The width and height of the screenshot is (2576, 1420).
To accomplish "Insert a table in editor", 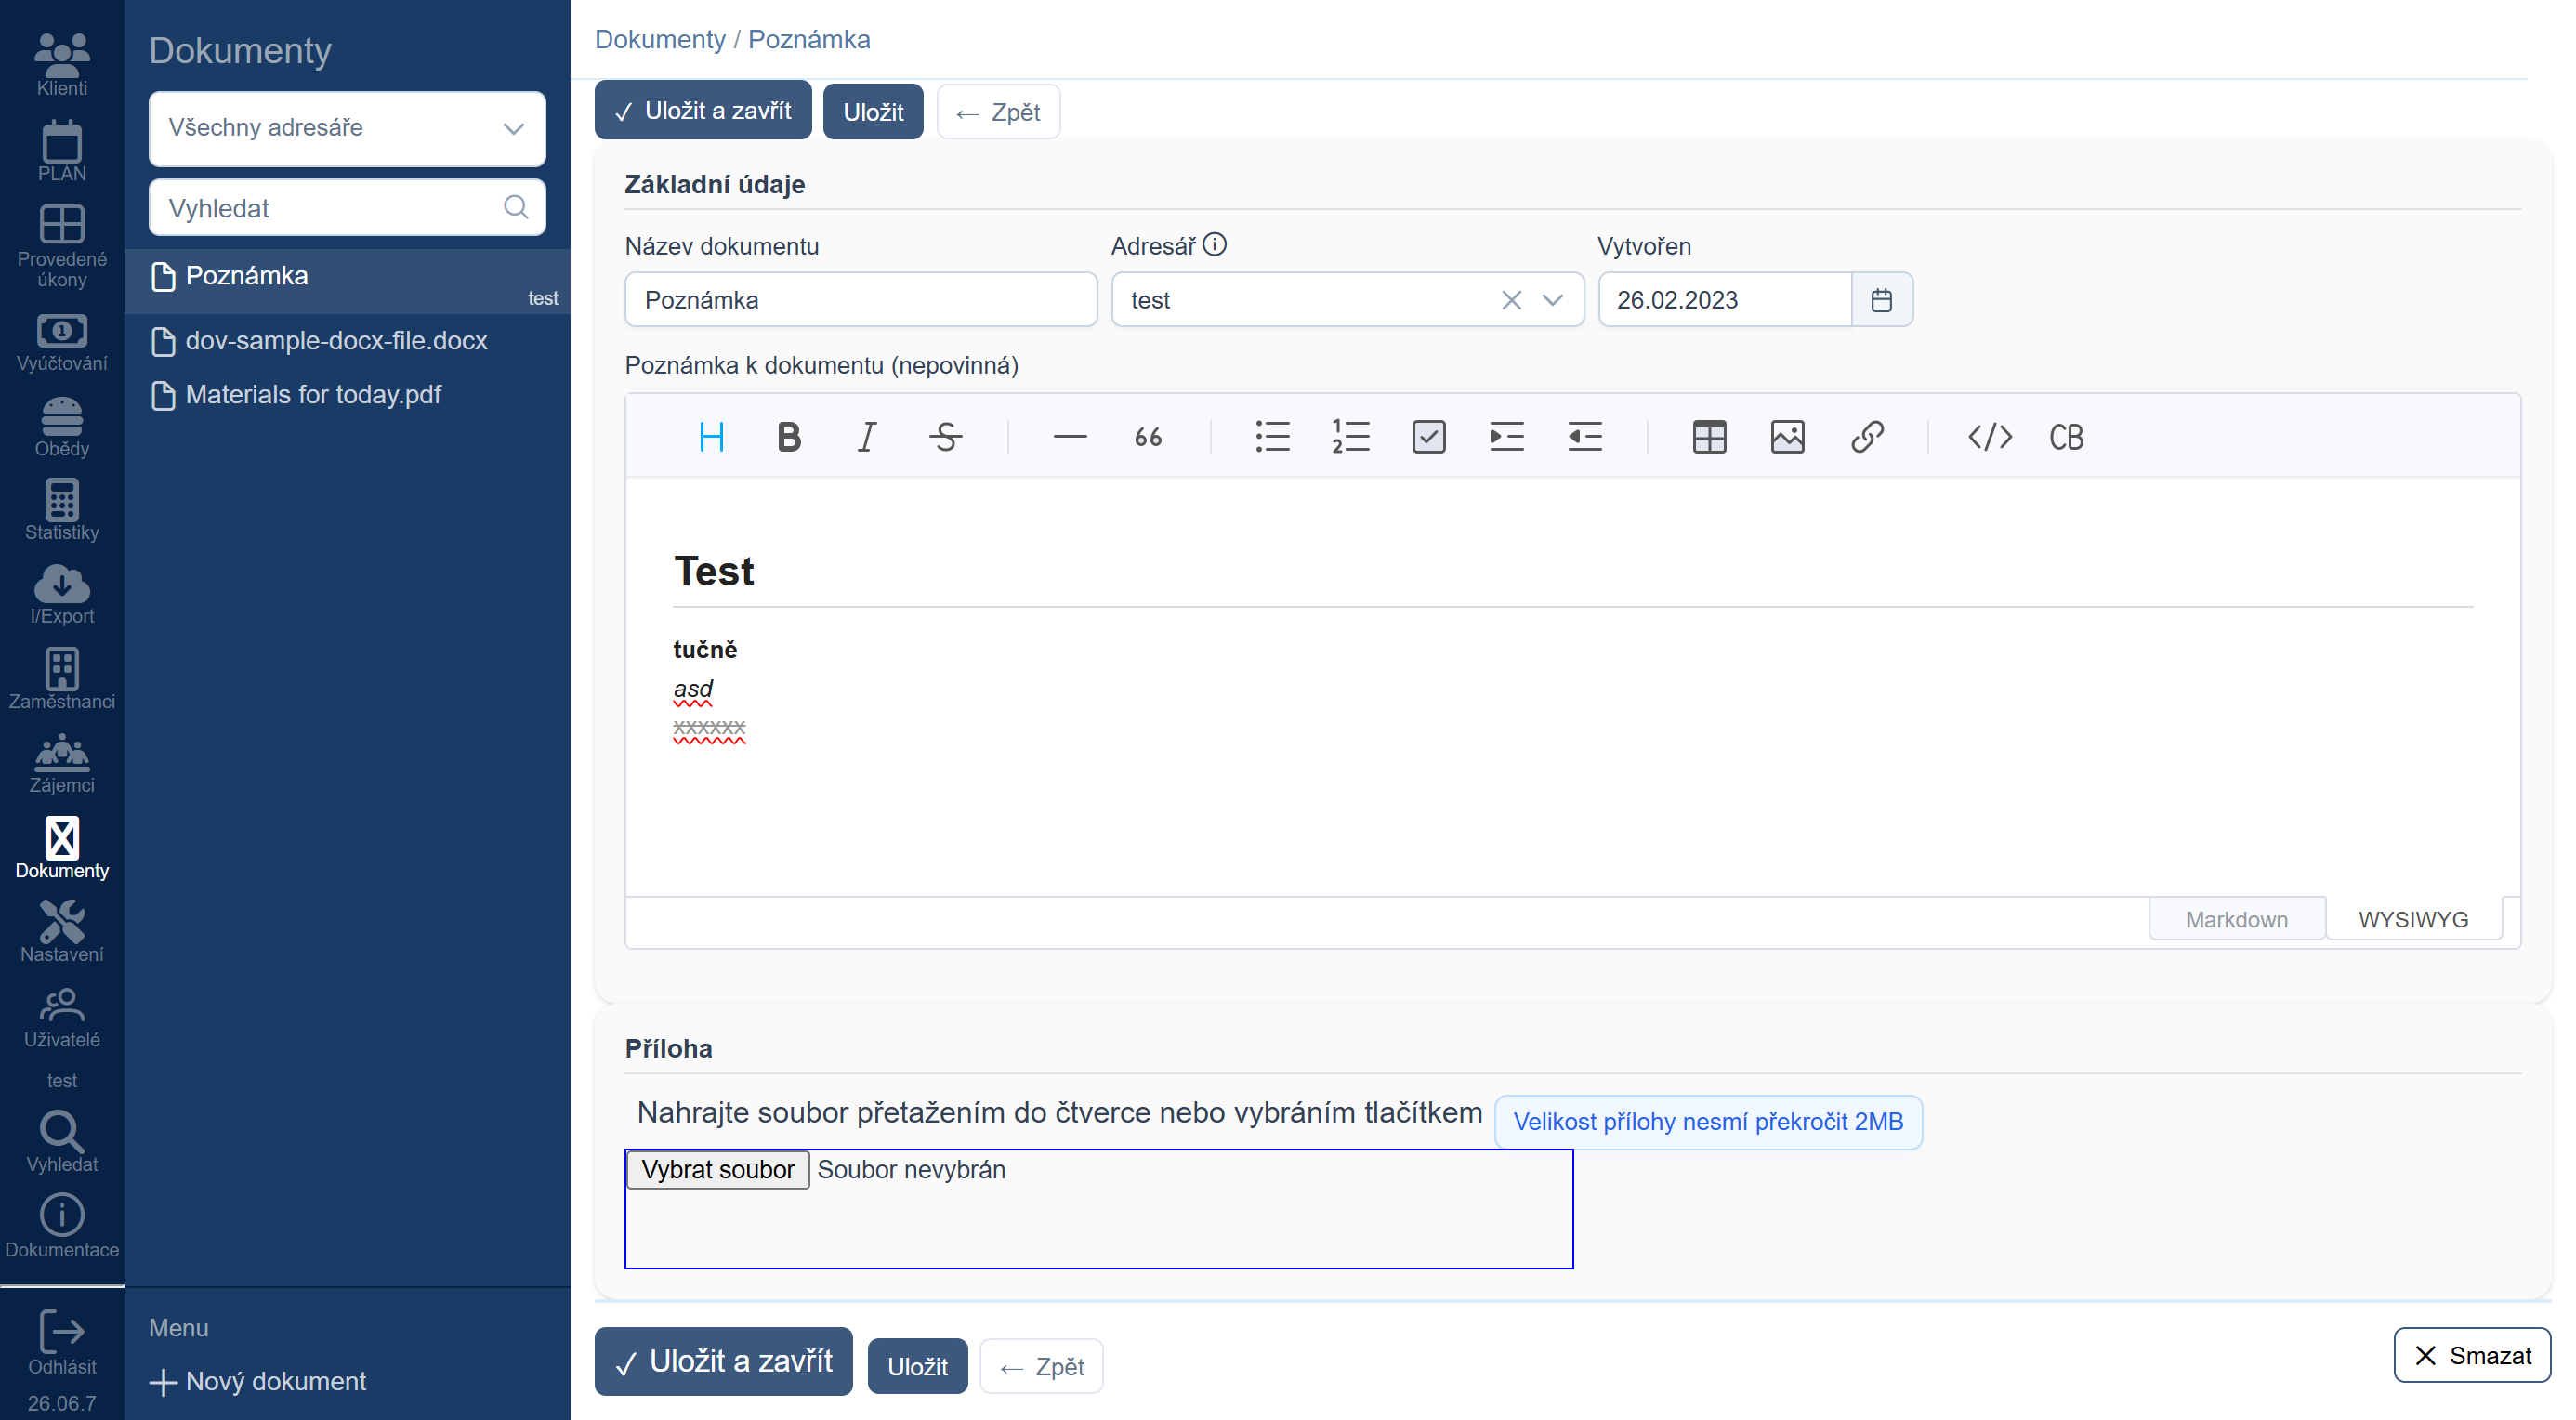I will [x=1710, y=437].
